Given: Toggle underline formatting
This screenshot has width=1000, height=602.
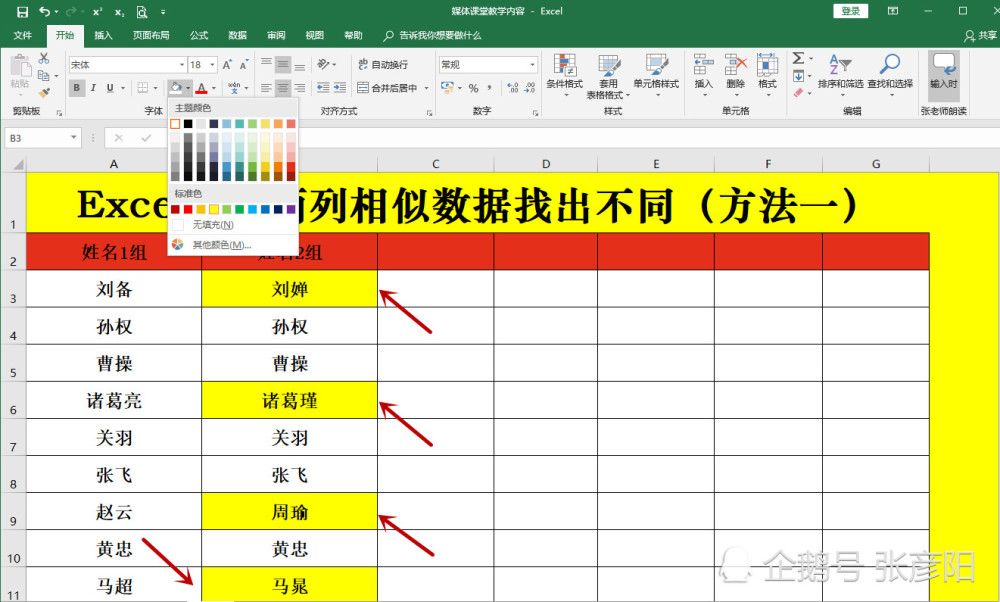Looking at the screenshot, I should click(110, 87).
